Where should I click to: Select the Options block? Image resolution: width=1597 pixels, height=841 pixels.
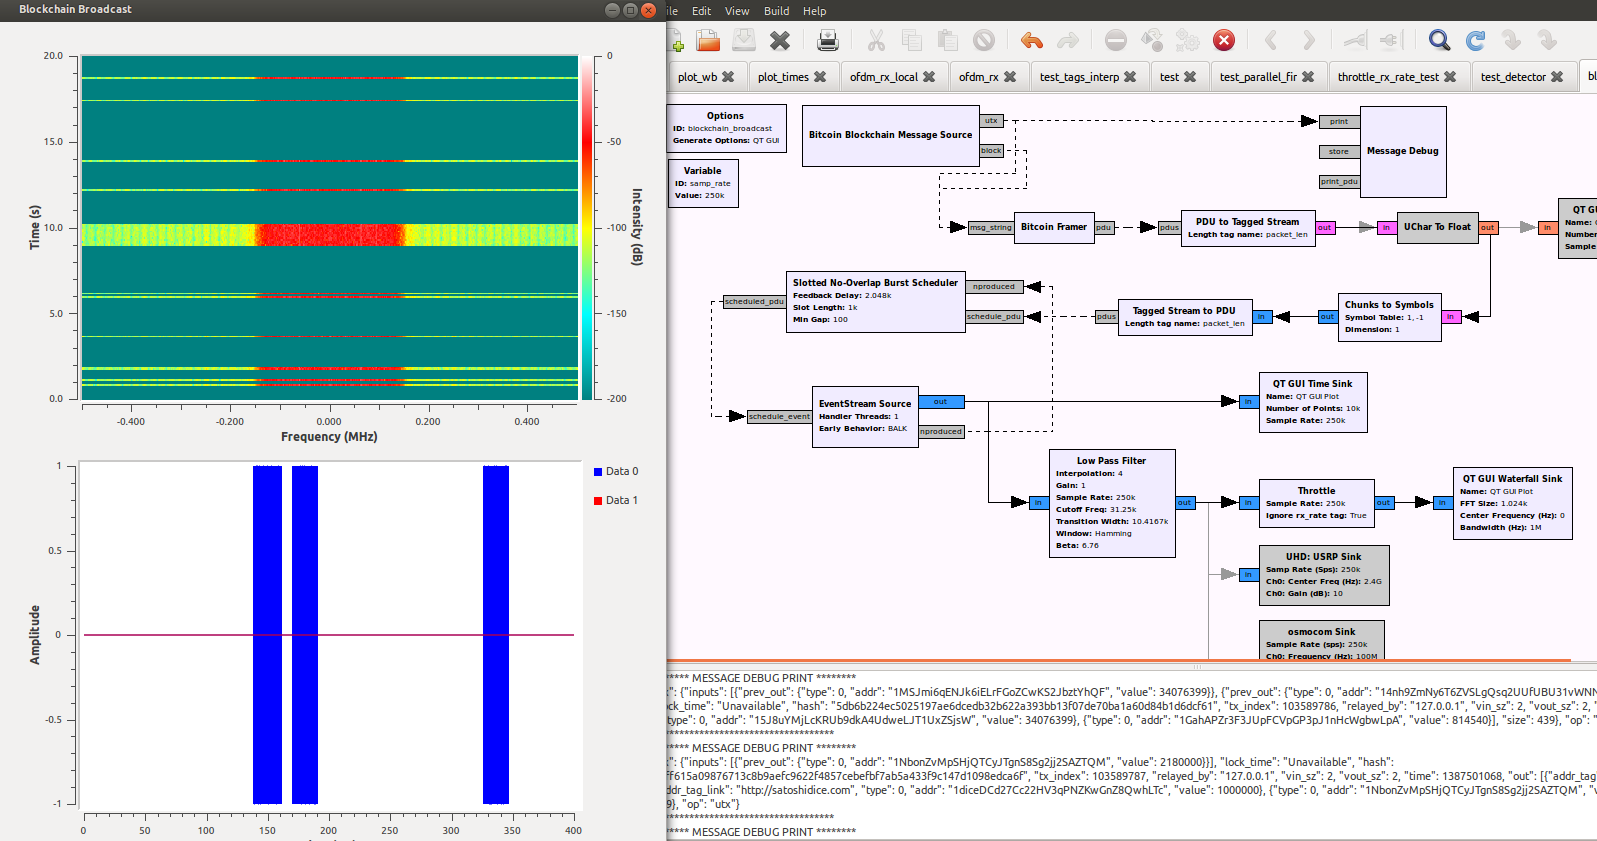(725, 128)
